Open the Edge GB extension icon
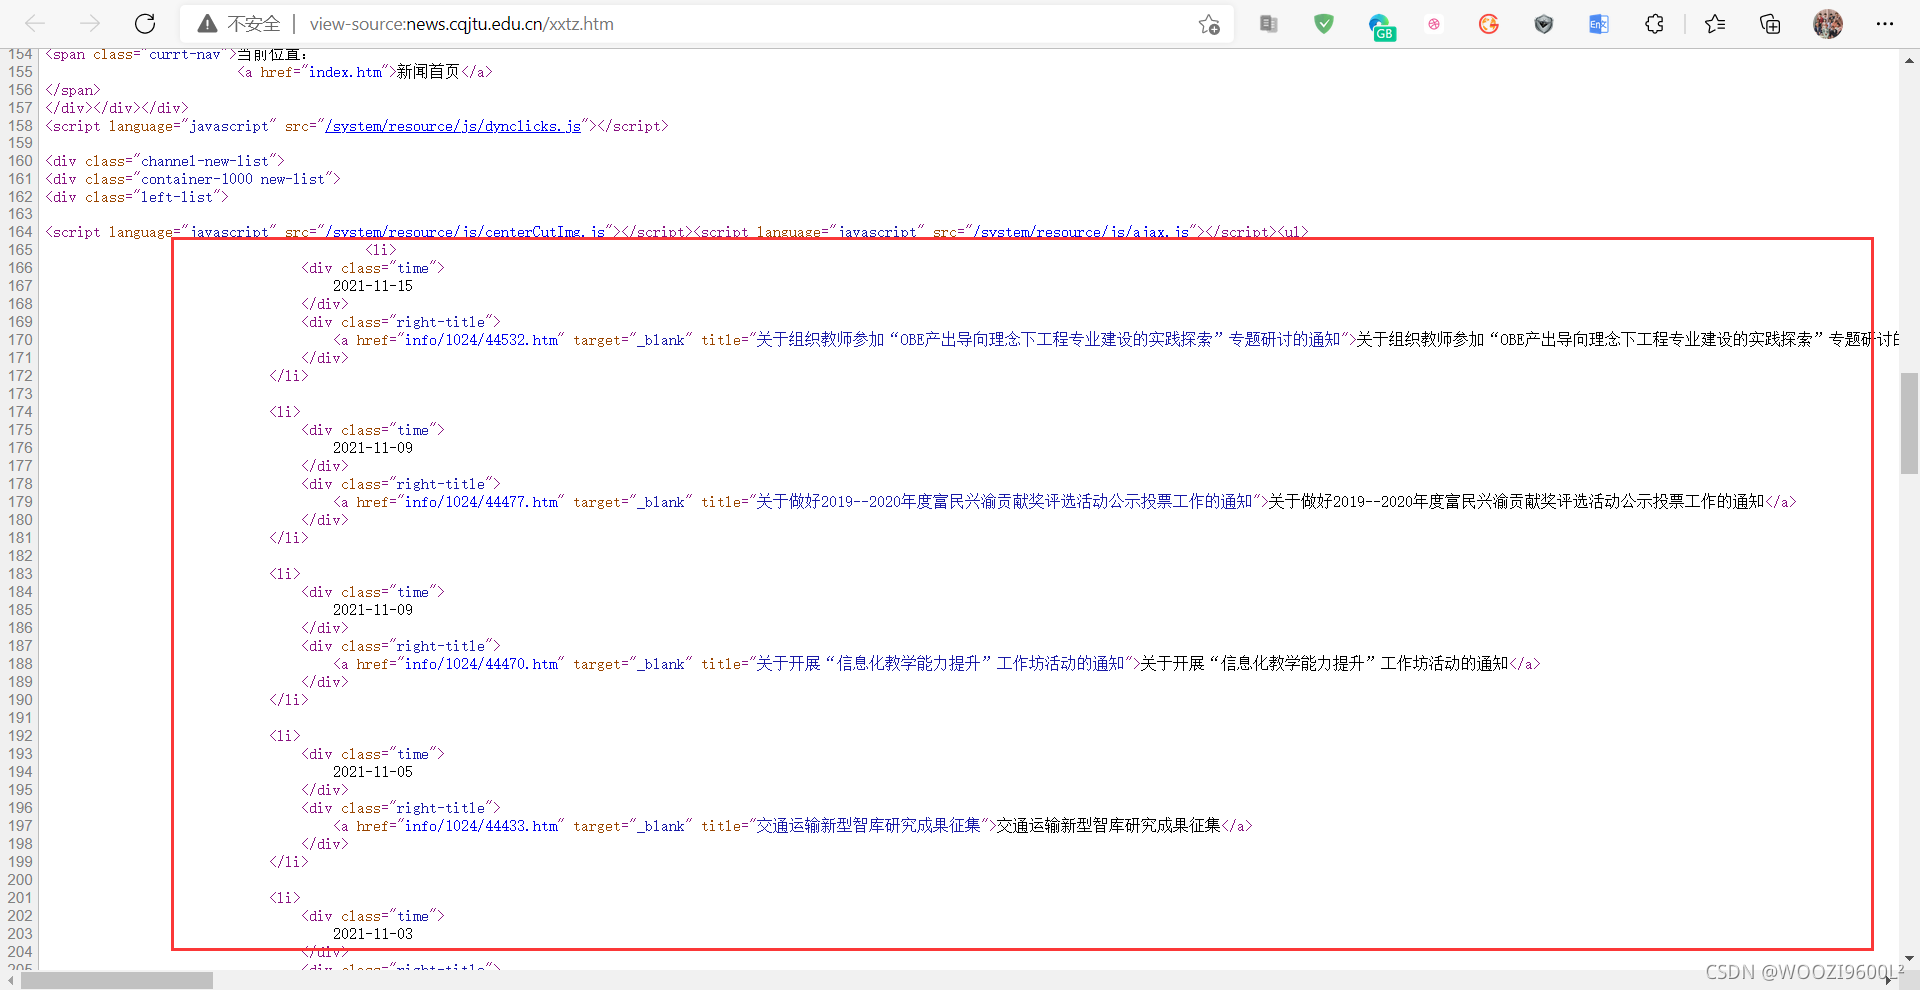Image resolution: width=1920 pixels, height=990 pixels. 1381,26
